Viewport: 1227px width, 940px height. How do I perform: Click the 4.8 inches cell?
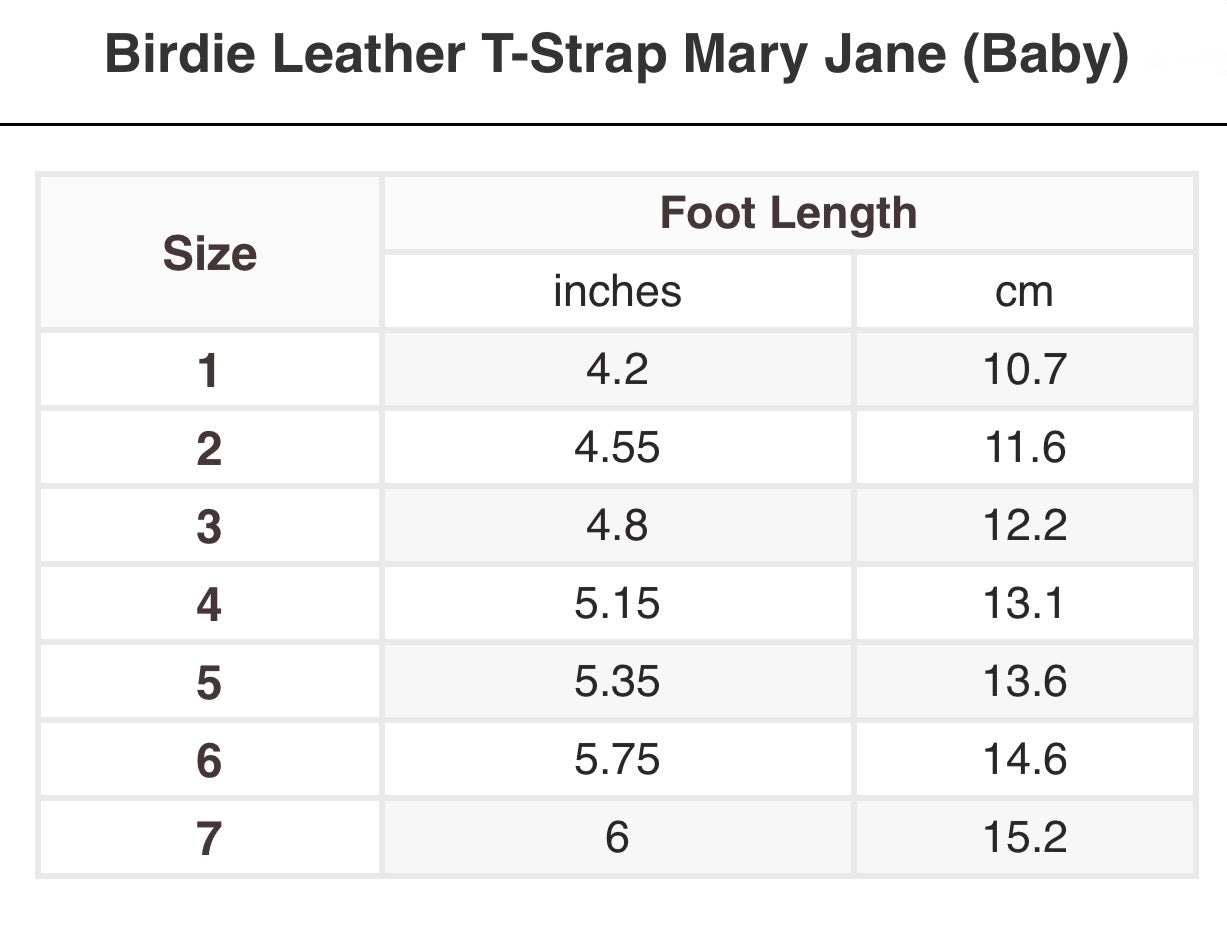617,525
